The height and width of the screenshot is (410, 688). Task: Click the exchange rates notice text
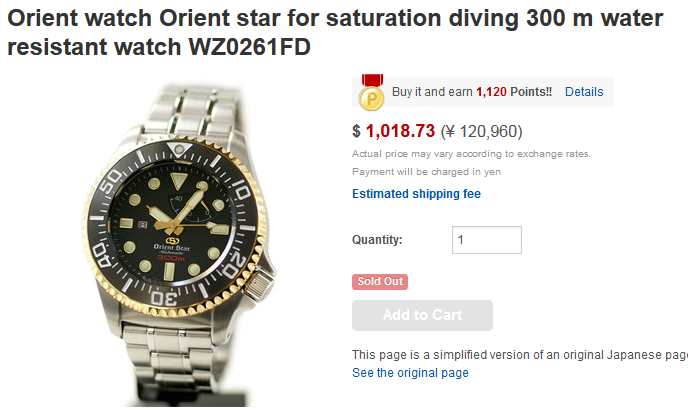tap(471, 154)
